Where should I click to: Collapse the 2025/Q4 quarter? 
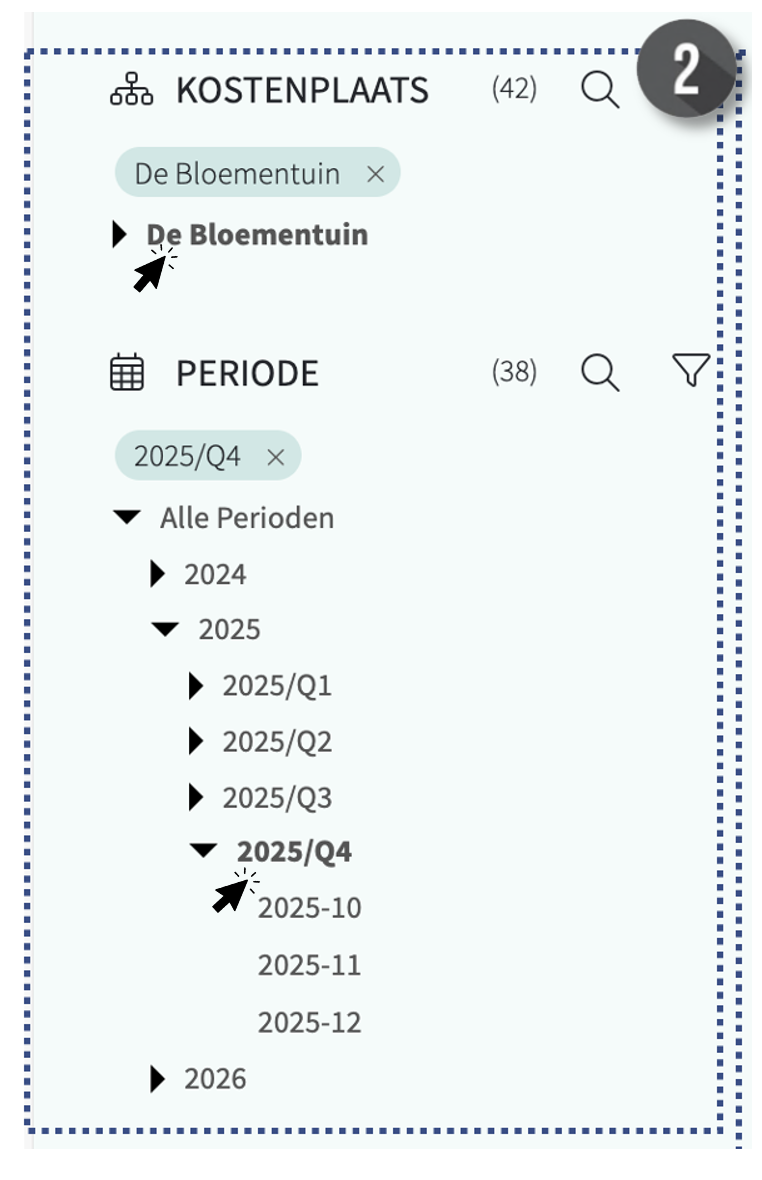pyautogui.click(x=203, y=851)
